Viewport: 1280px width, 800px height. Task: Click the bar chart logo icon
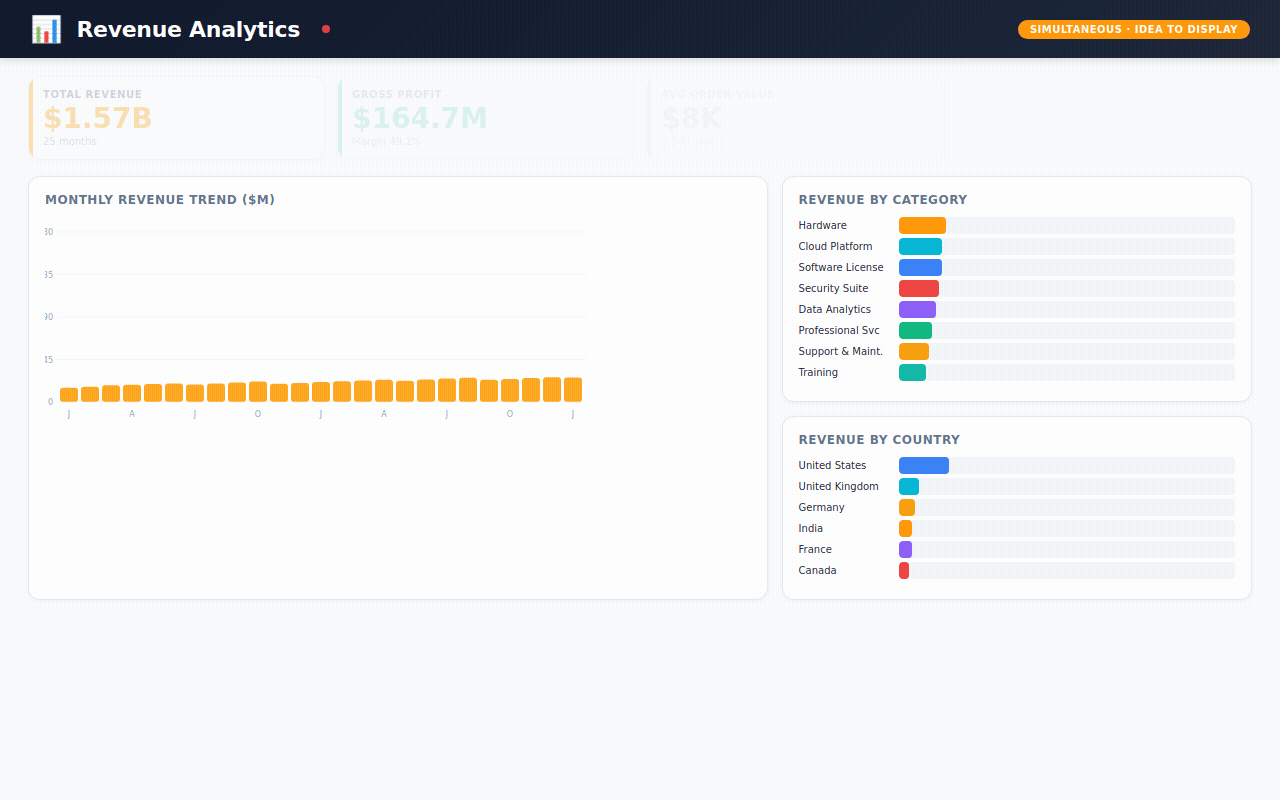coord(46,29)
